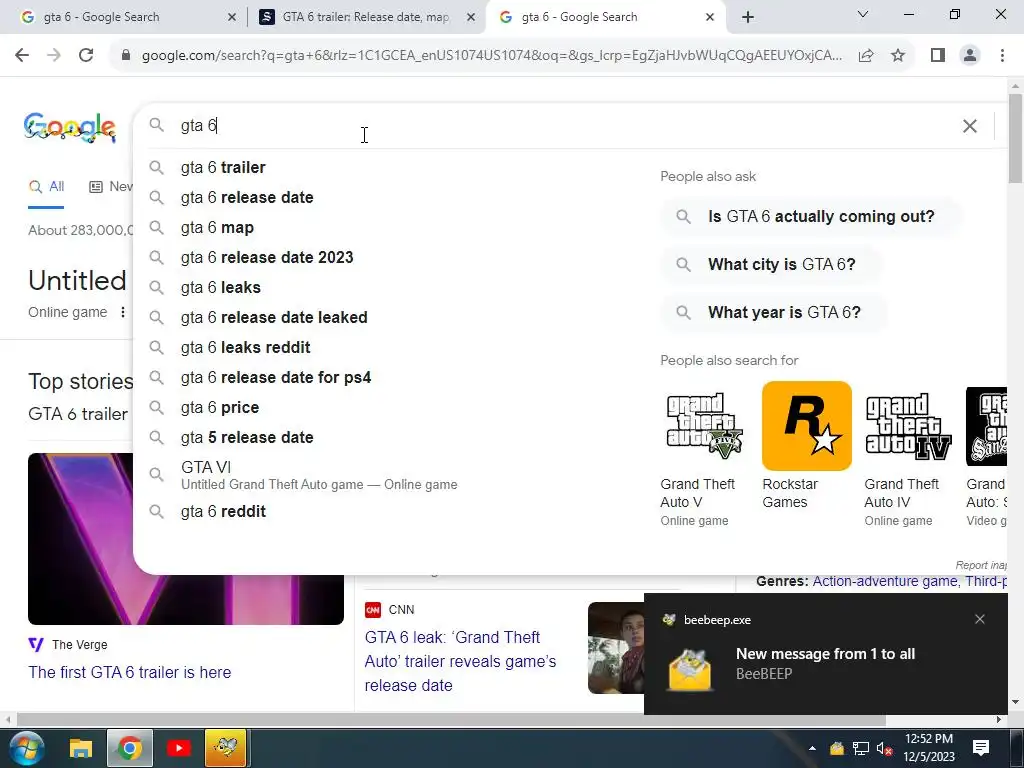Viewport: 1024px width, 768px height.
Task: Go back to the previous page
Action: [22, 56]
